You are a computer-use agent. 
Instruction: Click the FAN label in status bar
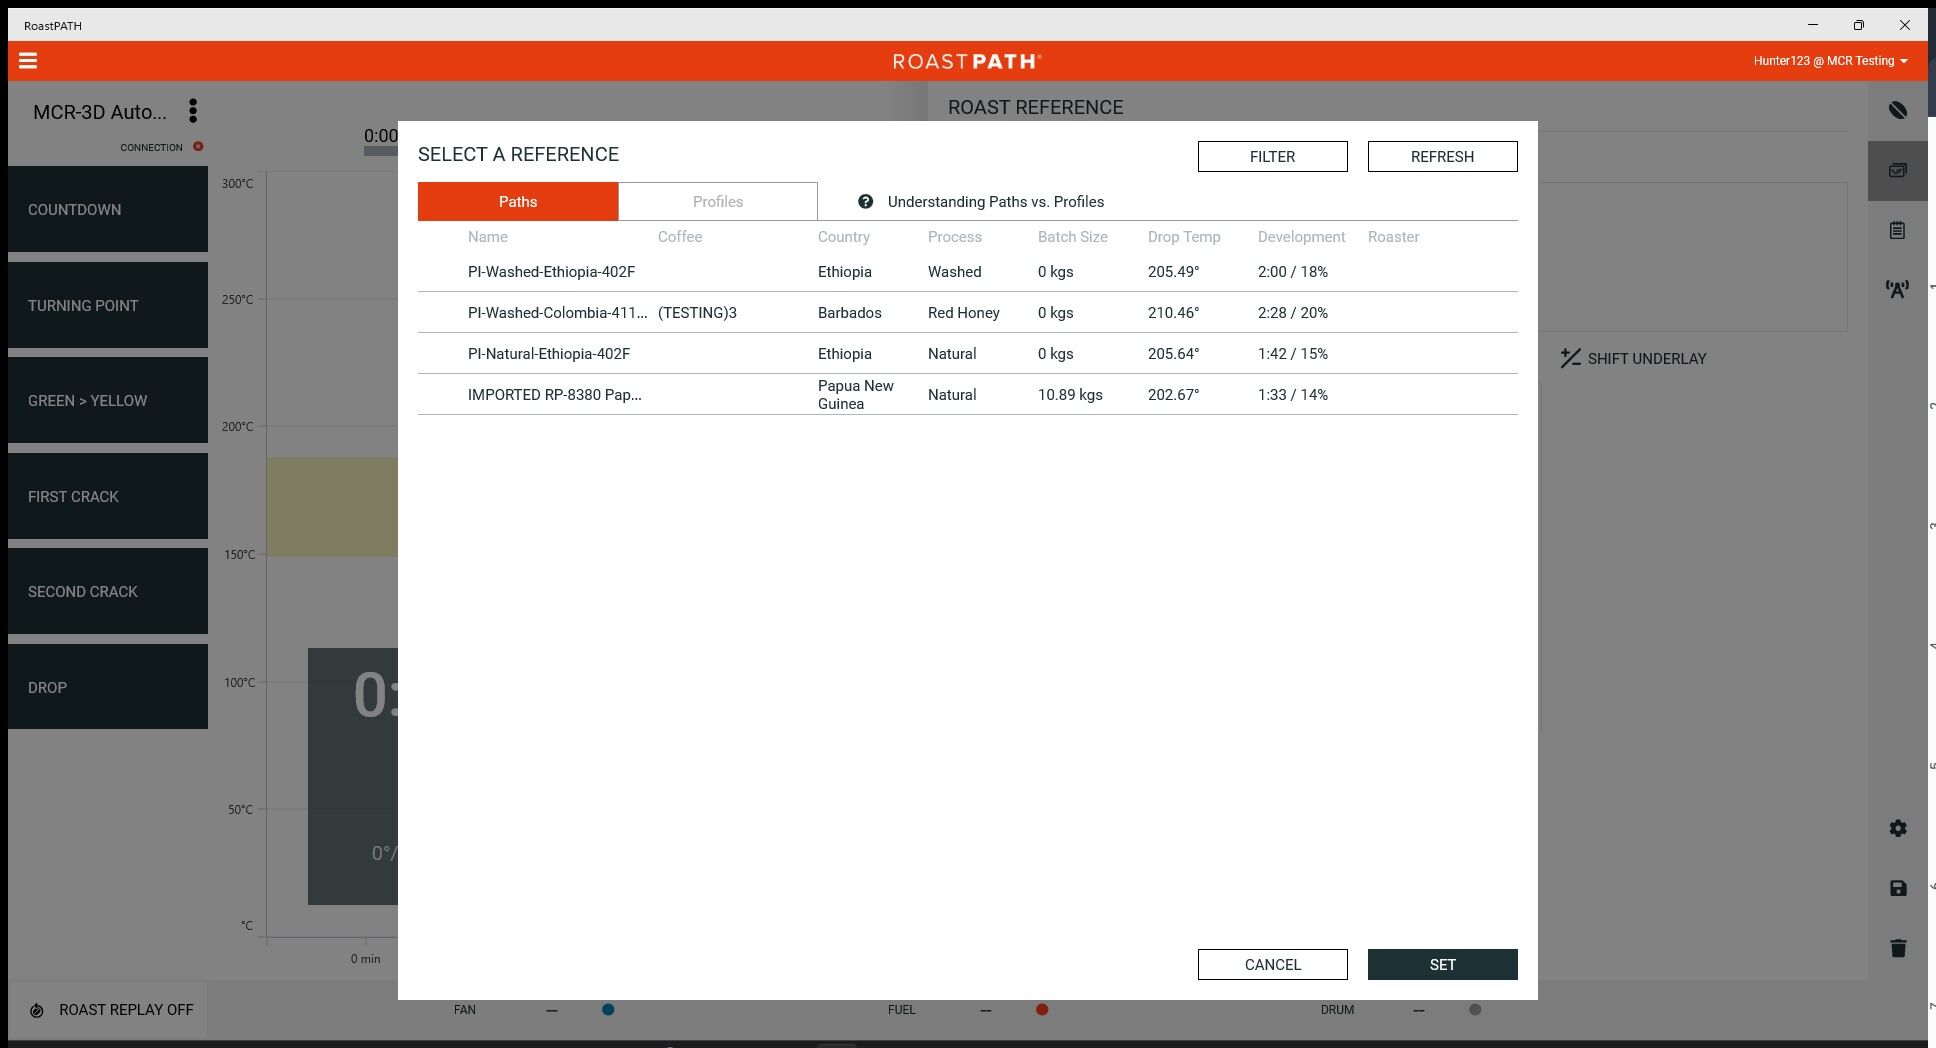465,1010
